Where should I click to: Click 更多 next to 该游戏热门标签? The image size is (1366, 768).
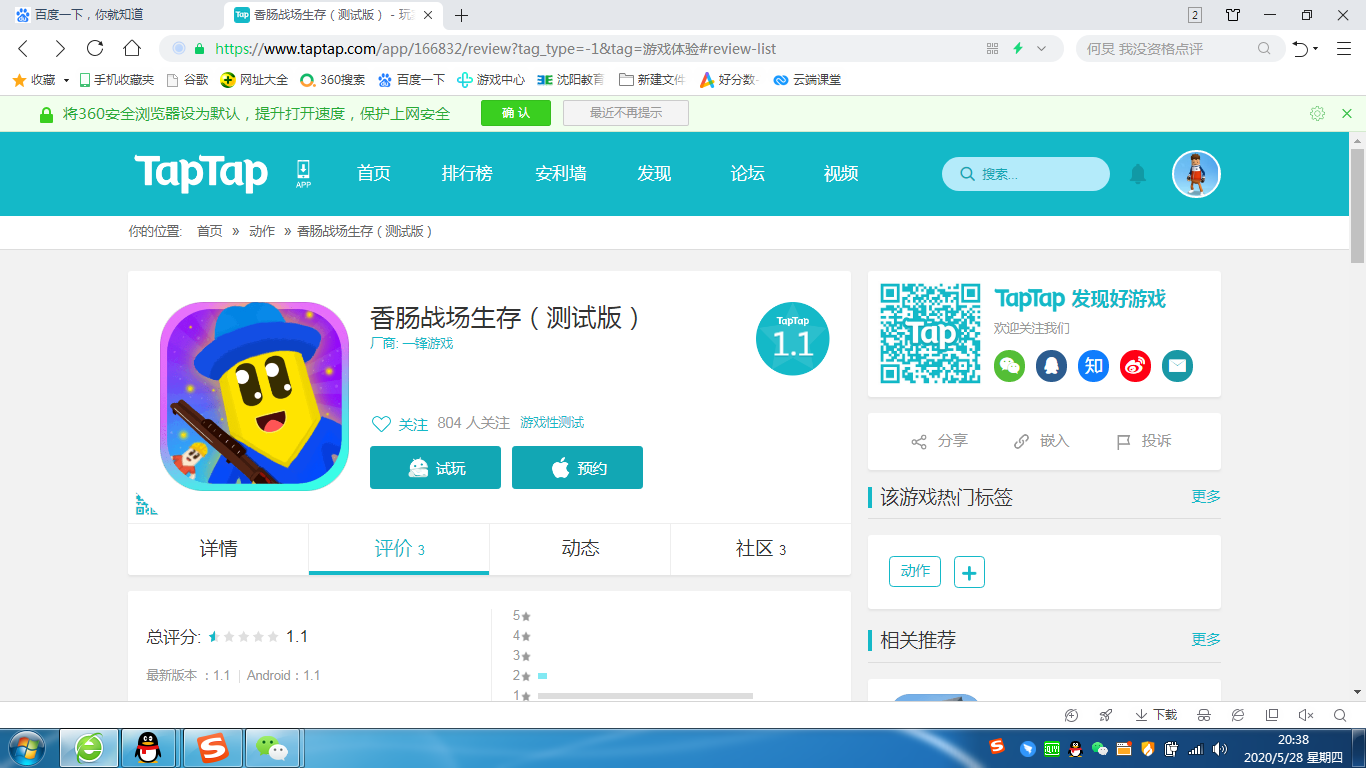pos(1206,496)
